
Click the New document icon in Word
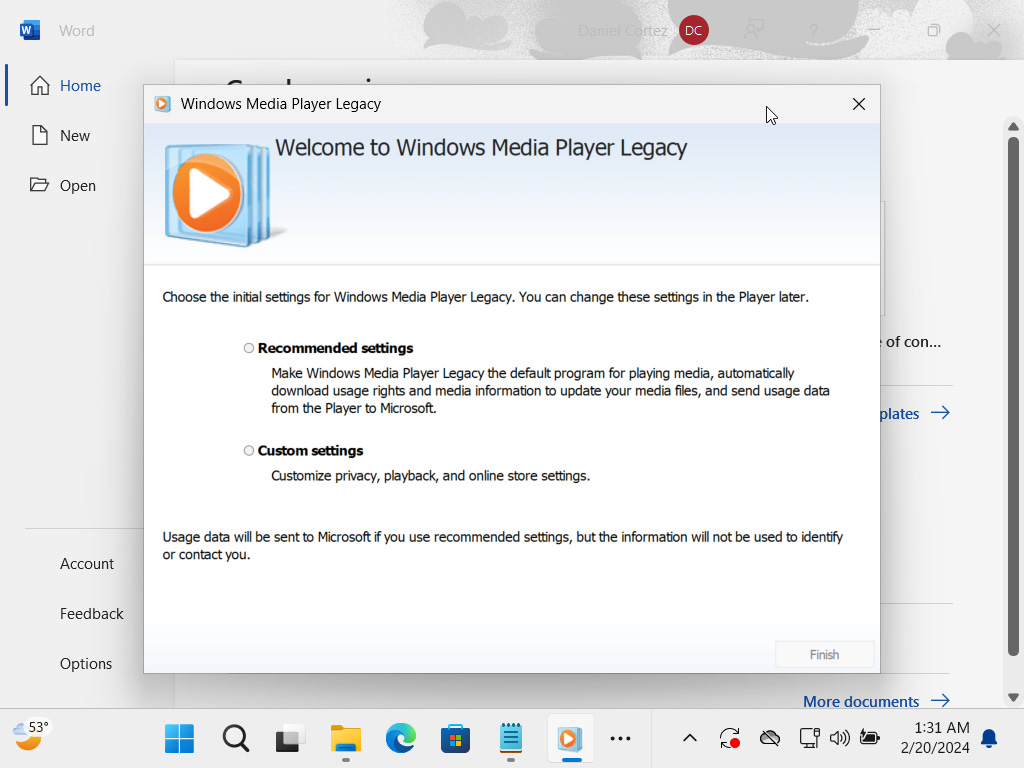tap(40, 135)
